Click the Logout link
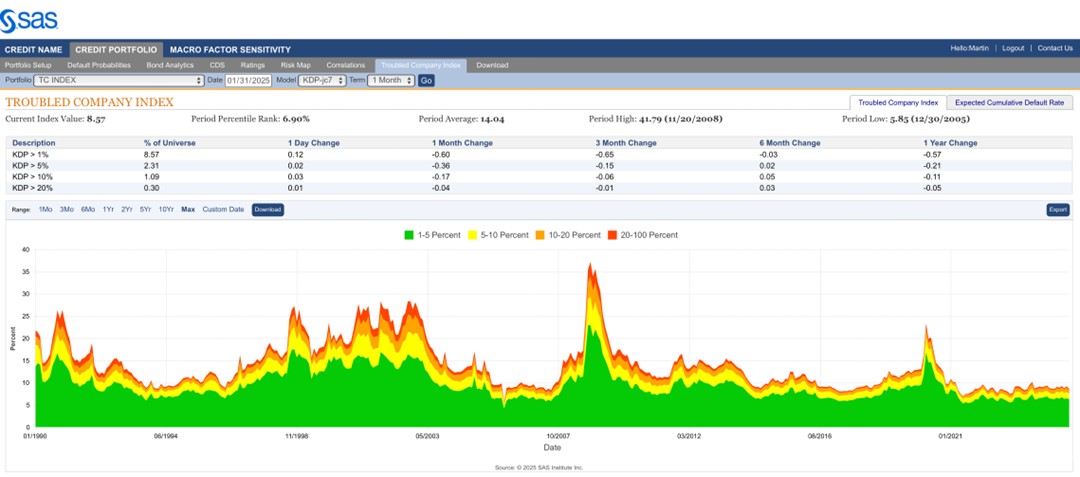 pos(1013,48)
